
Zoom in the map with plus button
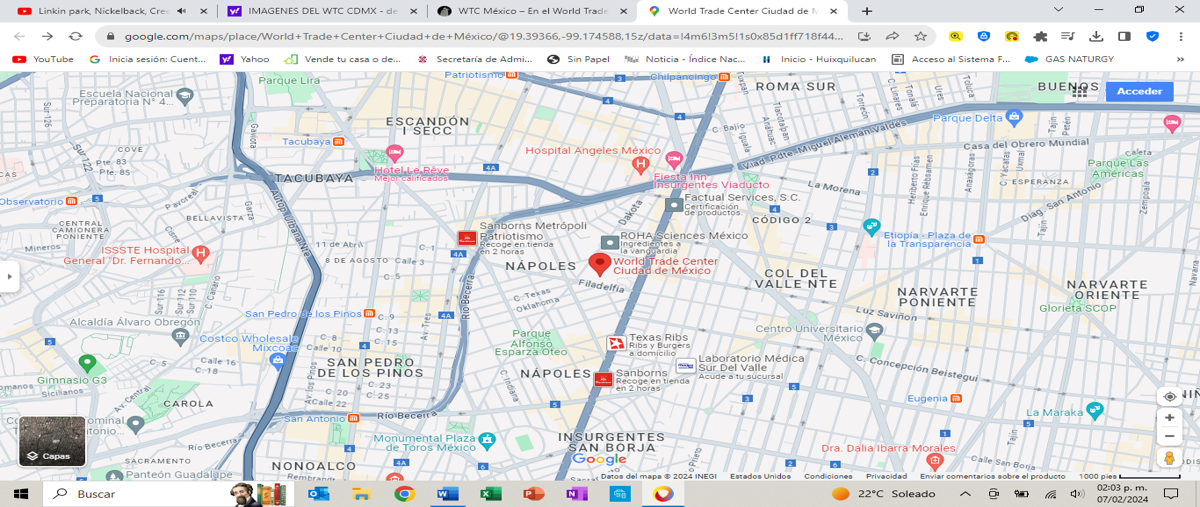pos(1169,417)
